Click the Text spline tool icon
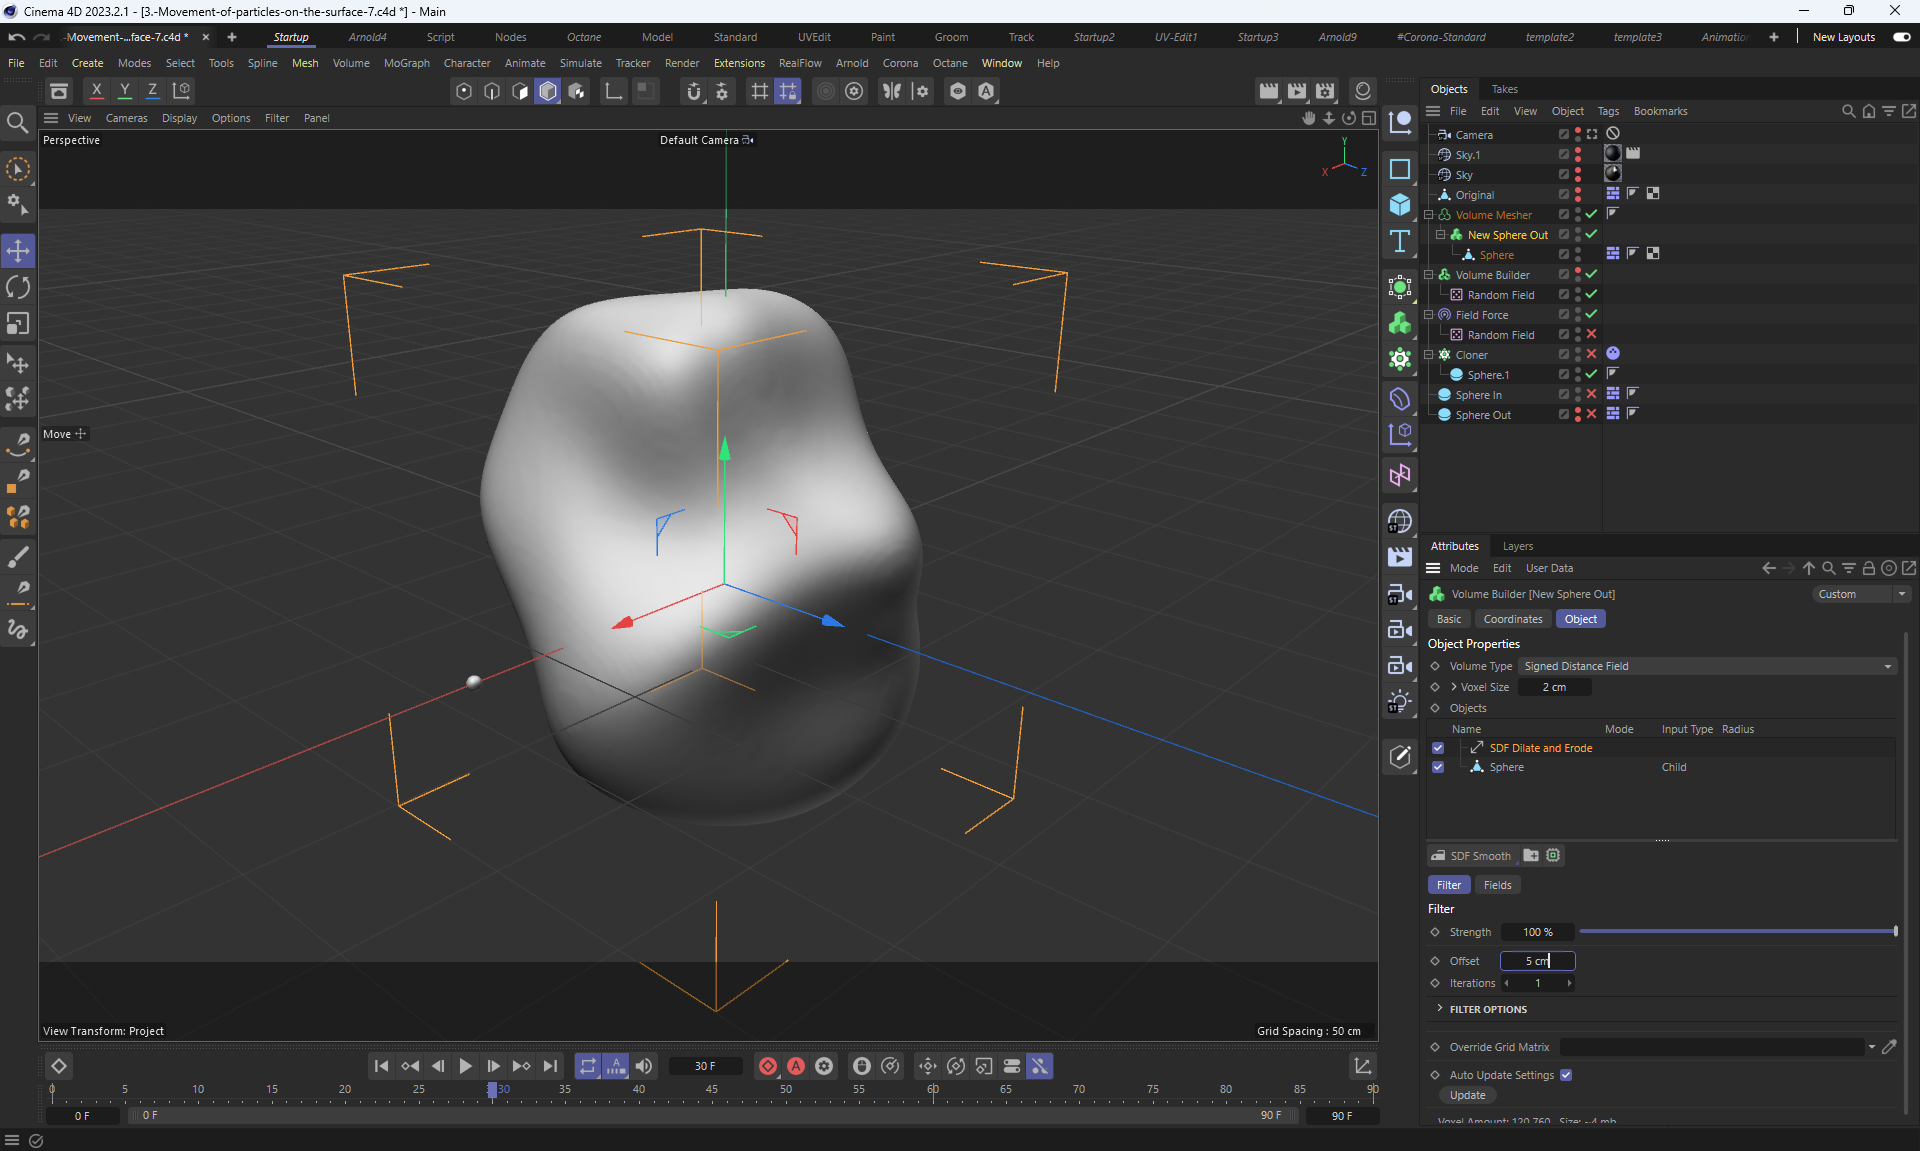The width and height of the screenshot is (1920, 1151). [1400, 241]
